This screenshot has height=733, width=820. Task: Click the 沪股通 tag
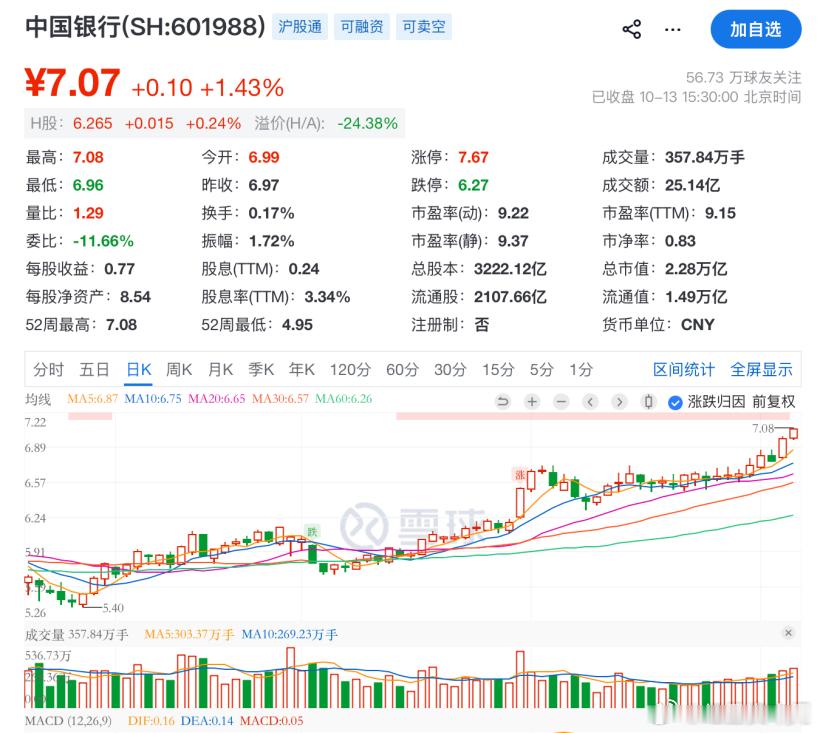(300, 27)
